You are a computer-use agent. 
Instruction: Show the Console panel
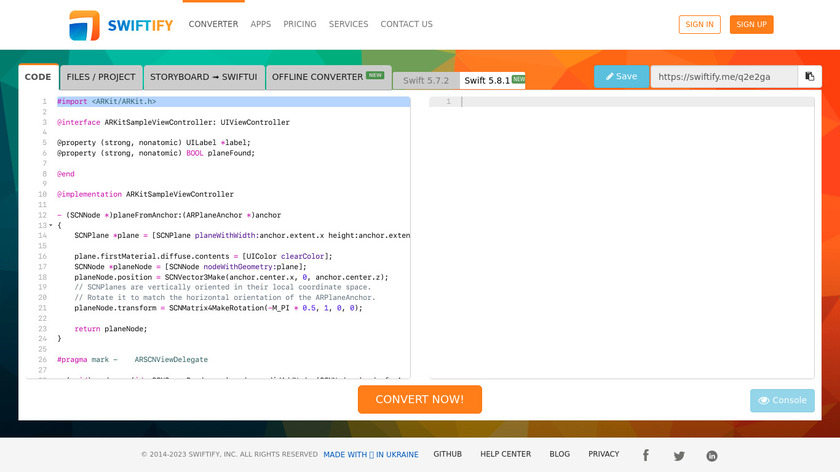pos(782,400)
